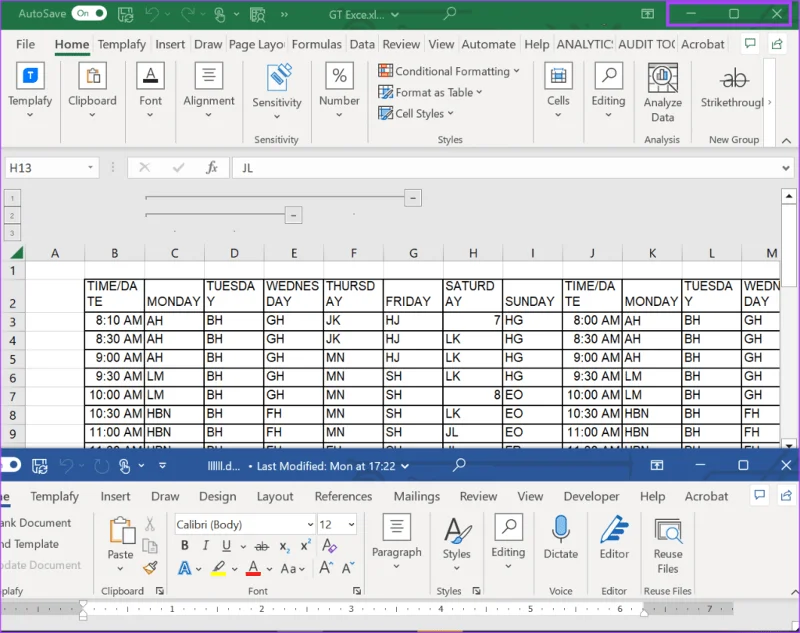
Task: Open the Developer tab in Word
Action: (x=591, y=496)
